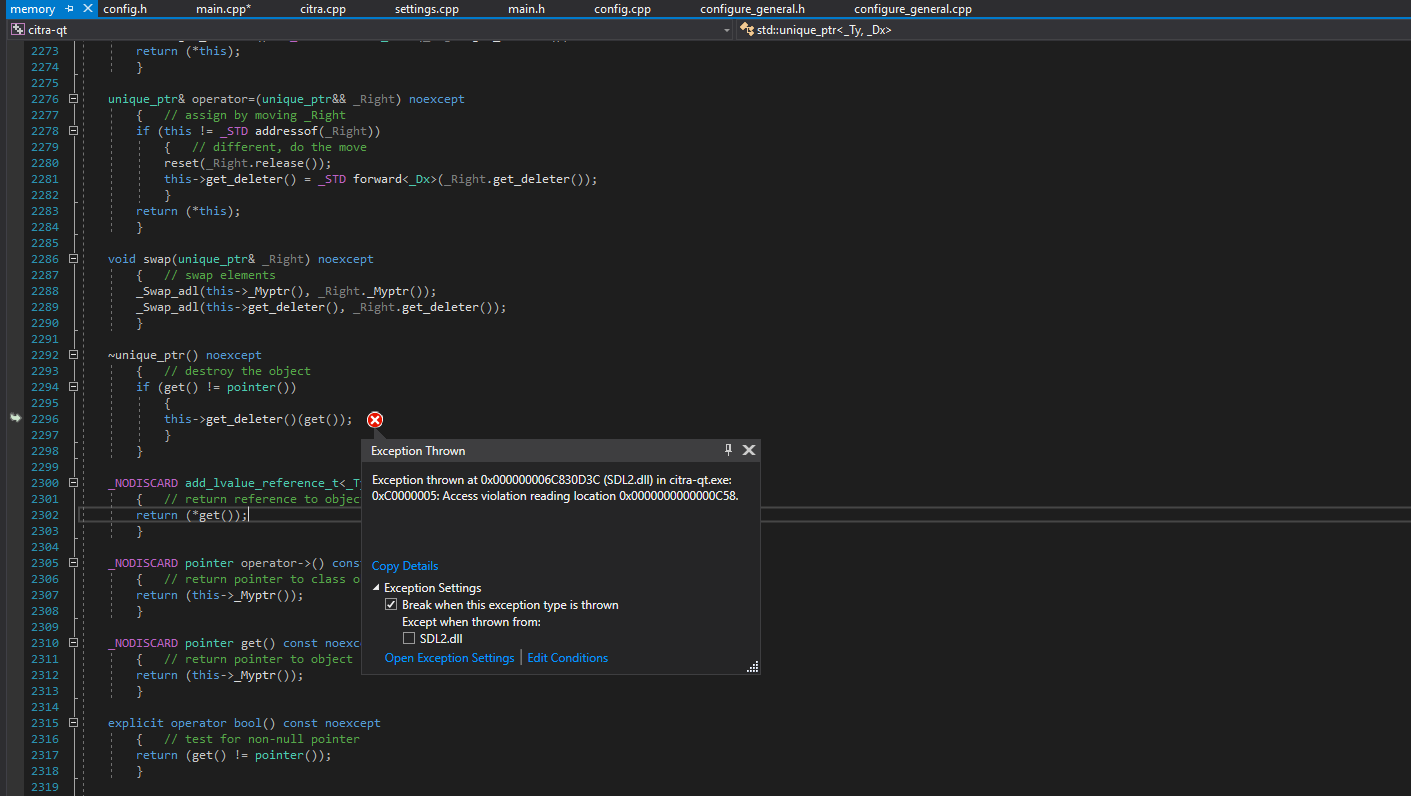Click the citra-qt project icon in the navigation bar
Image resolution: width=1411 pixels, height=796 pixels.
coord(18,30)
